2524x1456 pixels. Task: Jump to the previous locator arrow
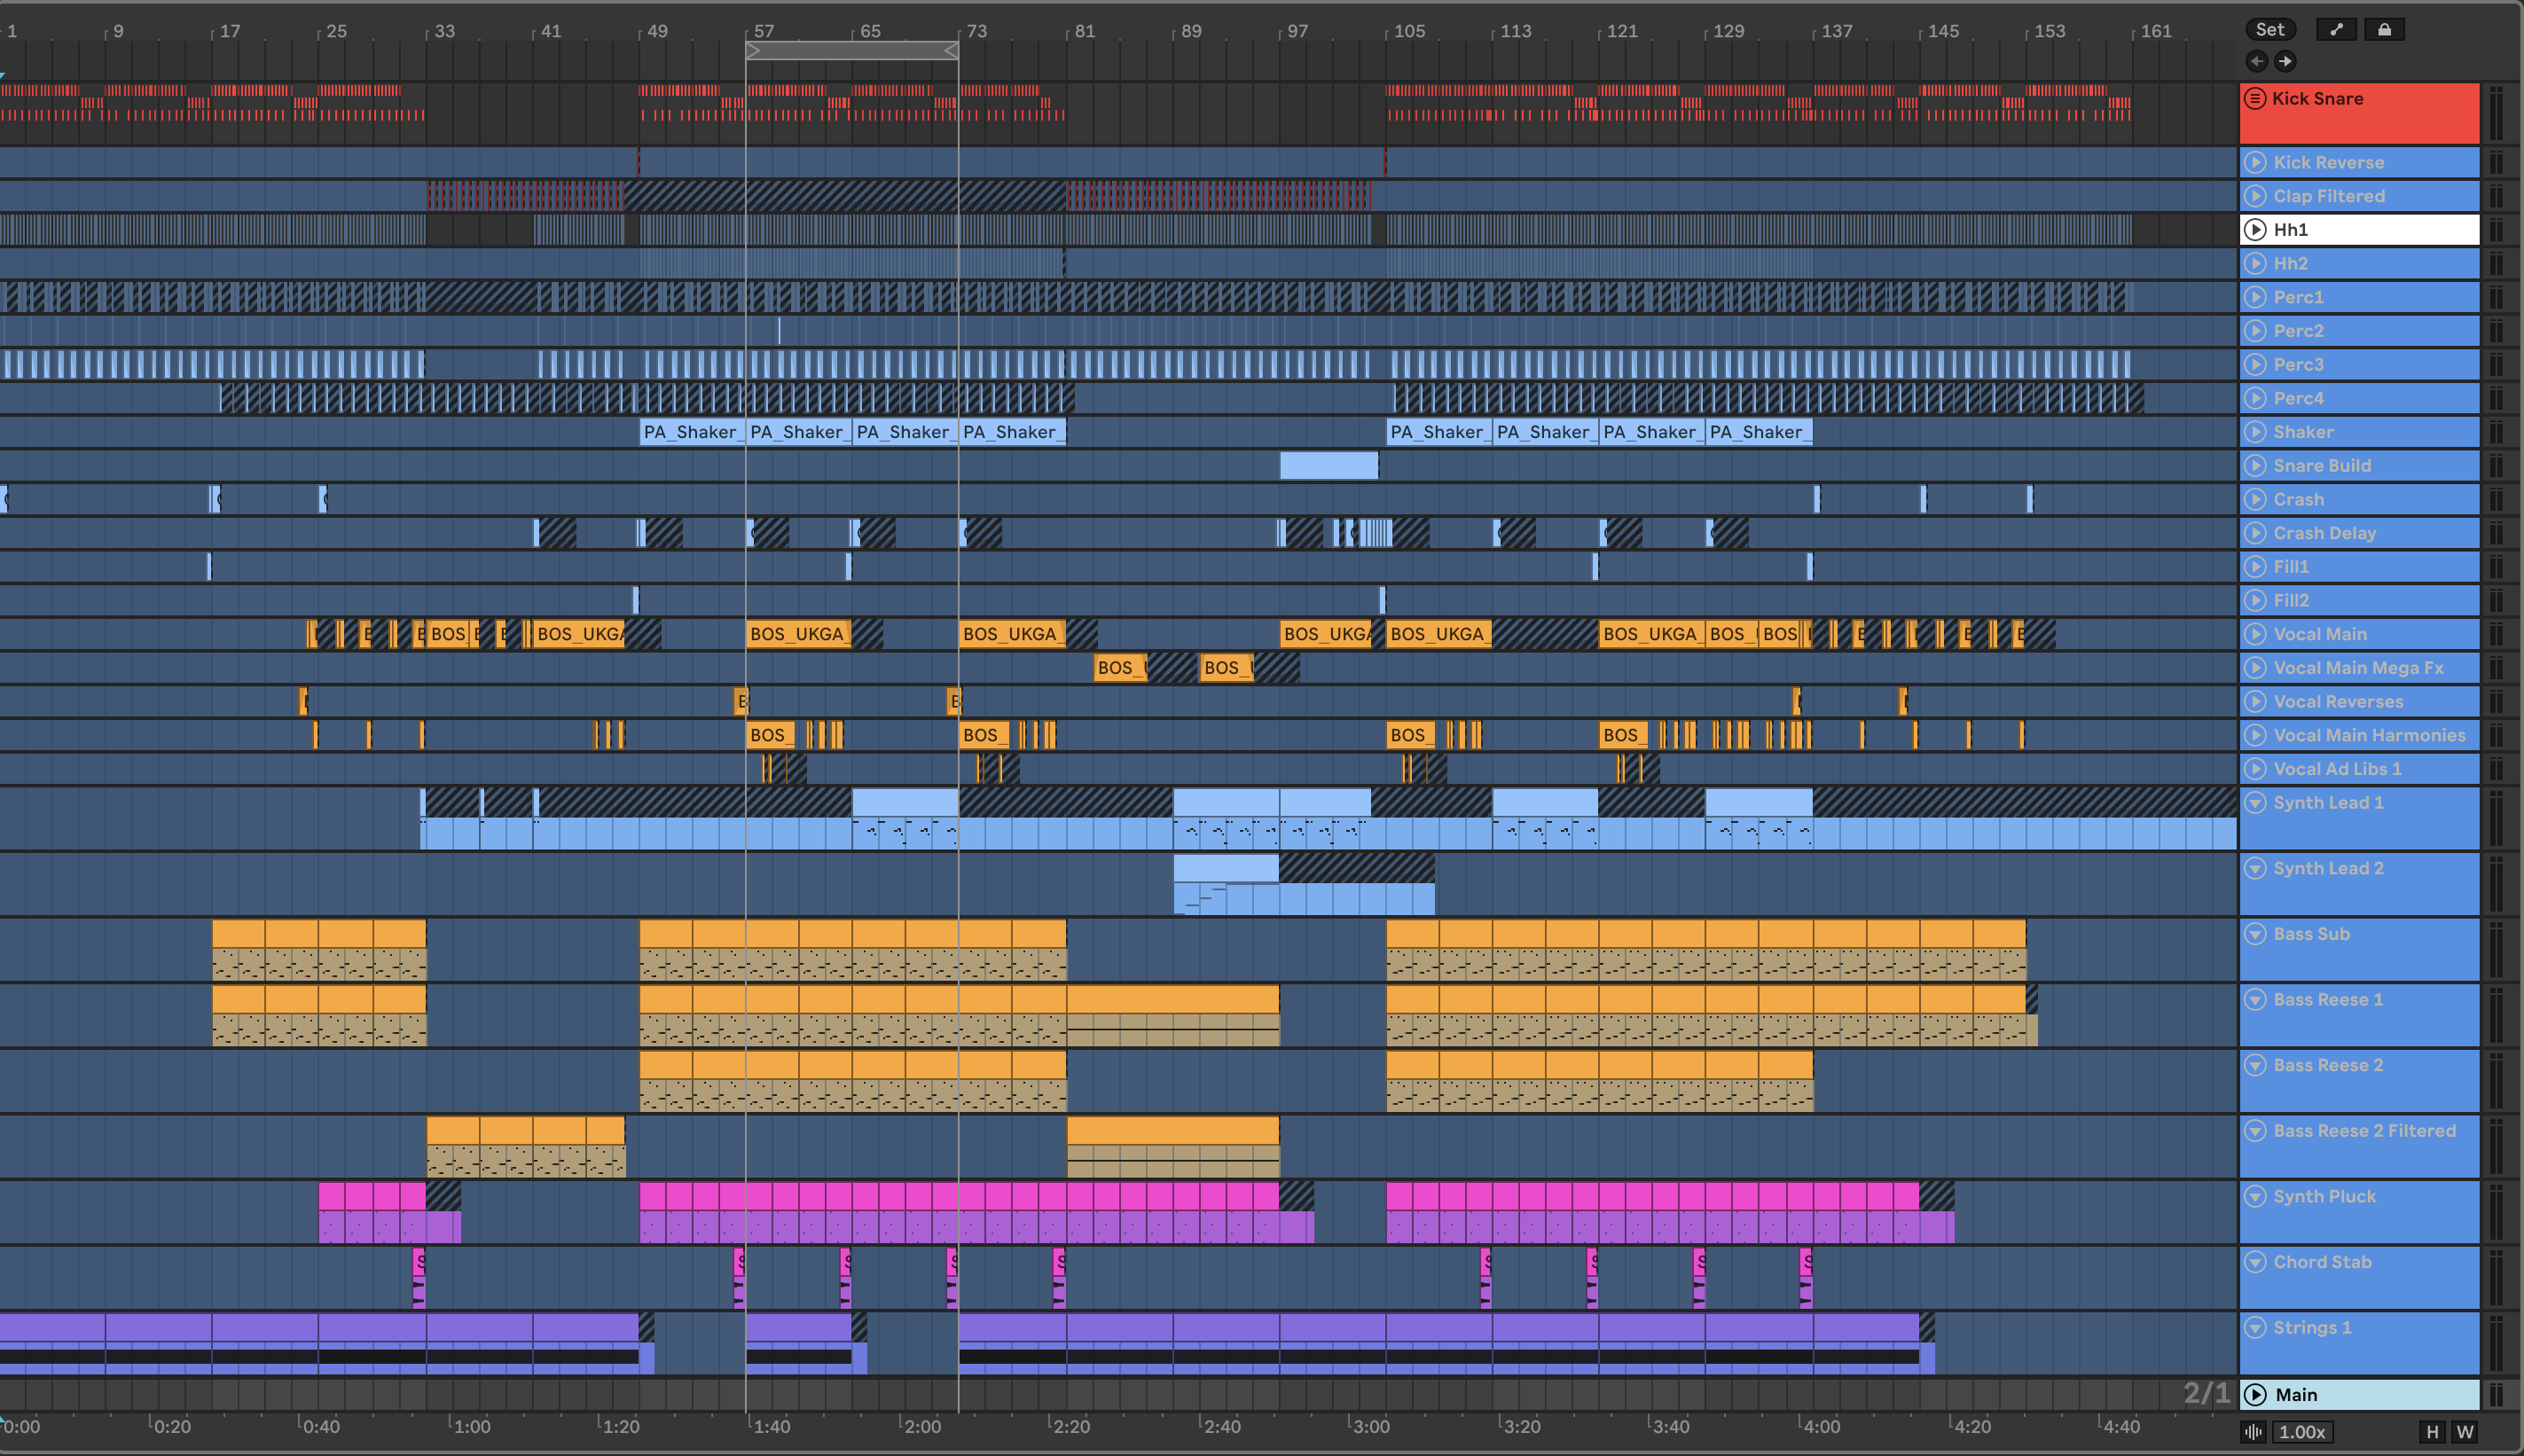[x=2257, y=61]
